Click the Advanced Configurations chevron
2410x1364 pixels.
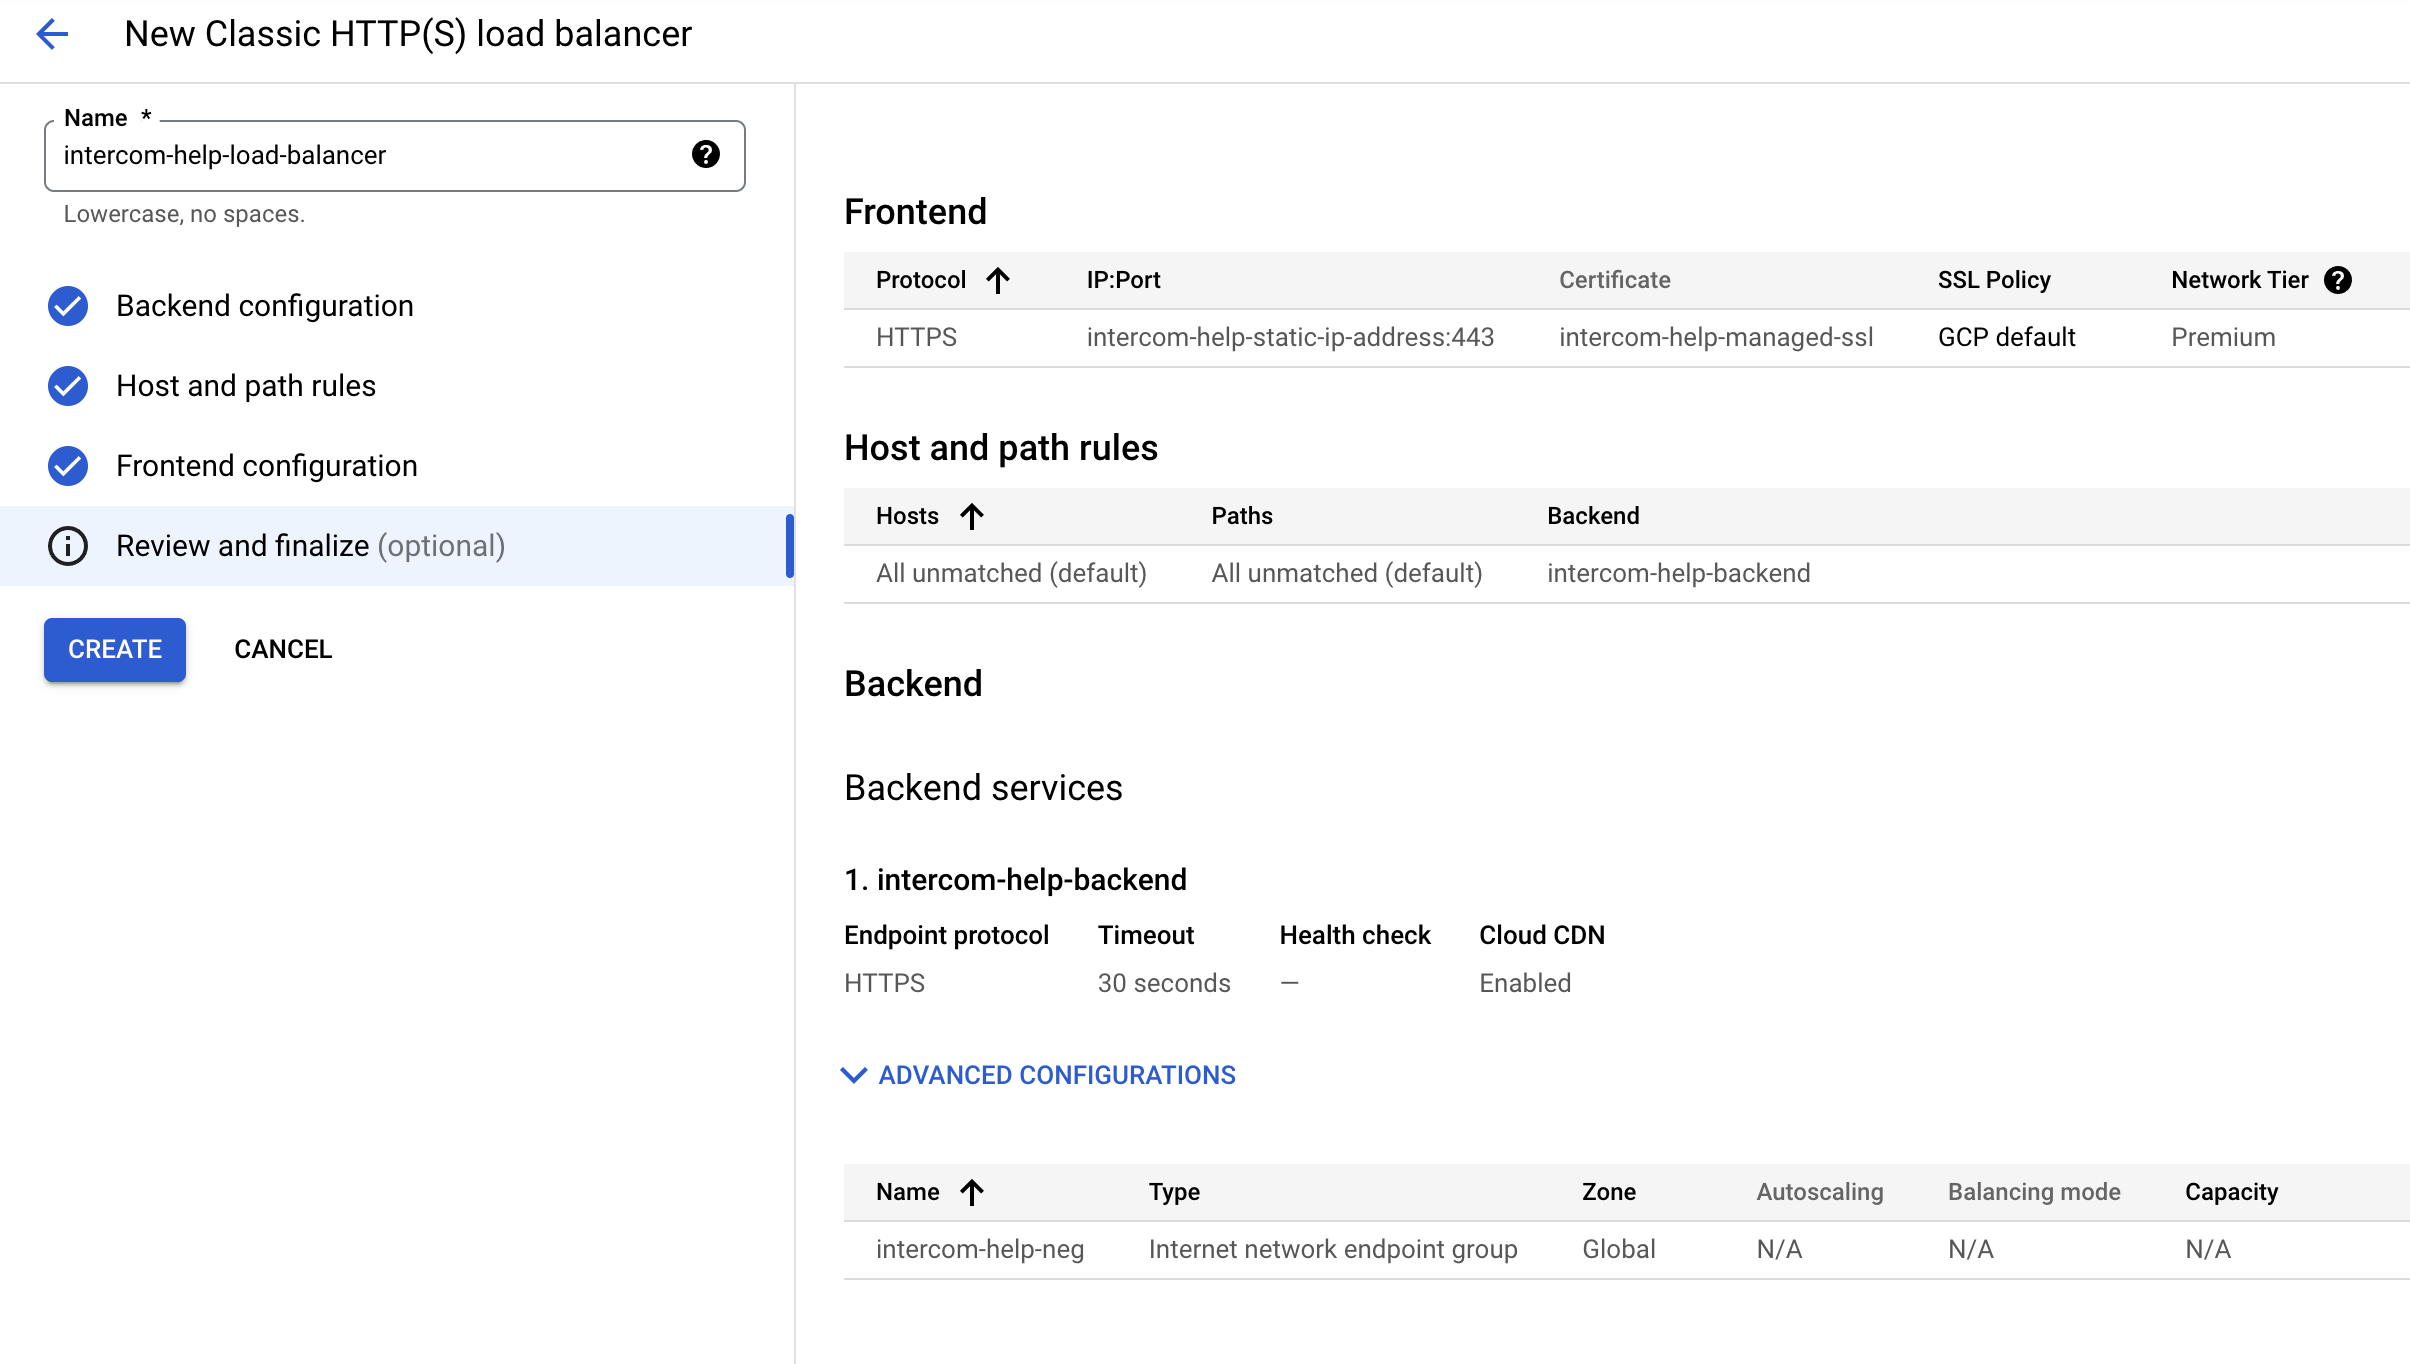click(853, 1075)
